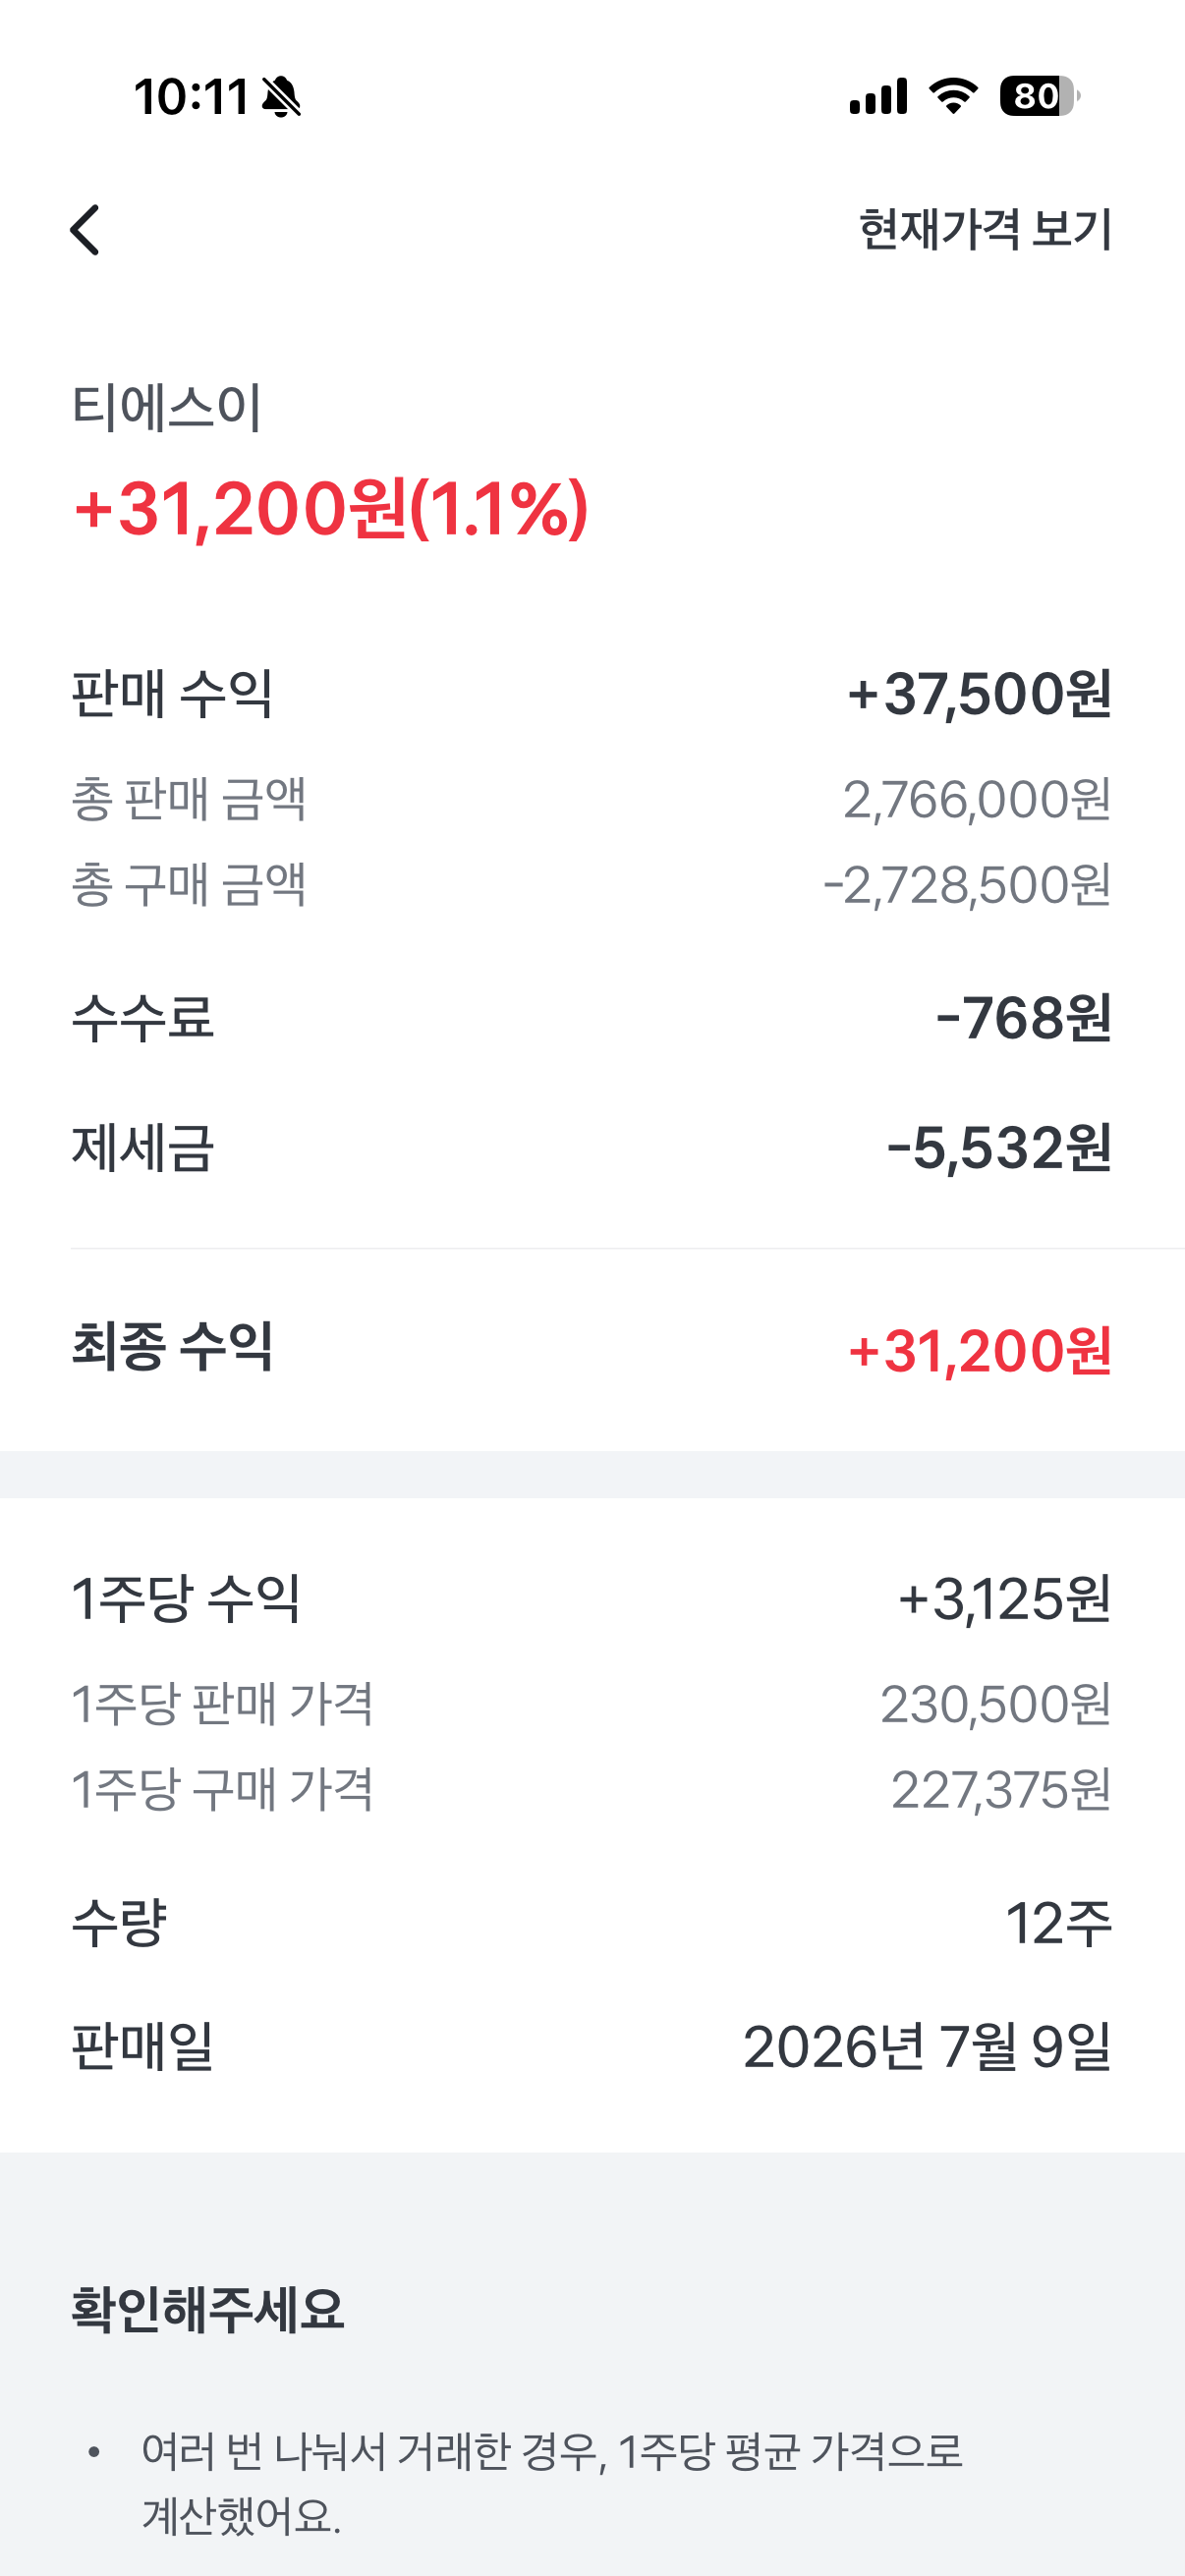Tap the silent mode bell icon
This screenshot has height=2576, width=1185.
281,97
